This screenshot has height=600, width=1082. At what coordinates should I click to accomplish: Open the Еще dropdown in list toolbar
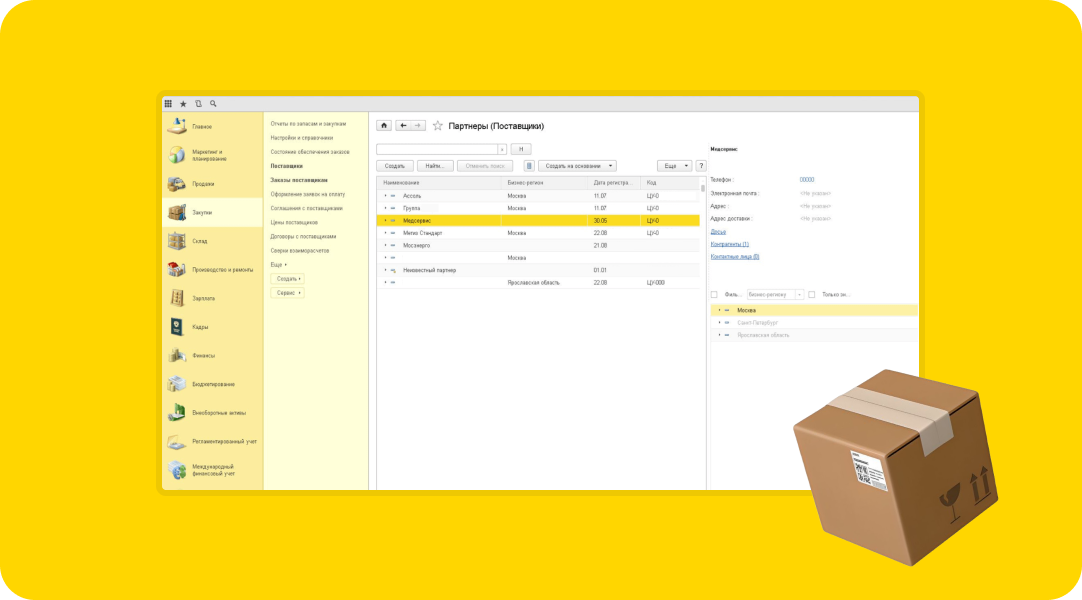point(673,166)
